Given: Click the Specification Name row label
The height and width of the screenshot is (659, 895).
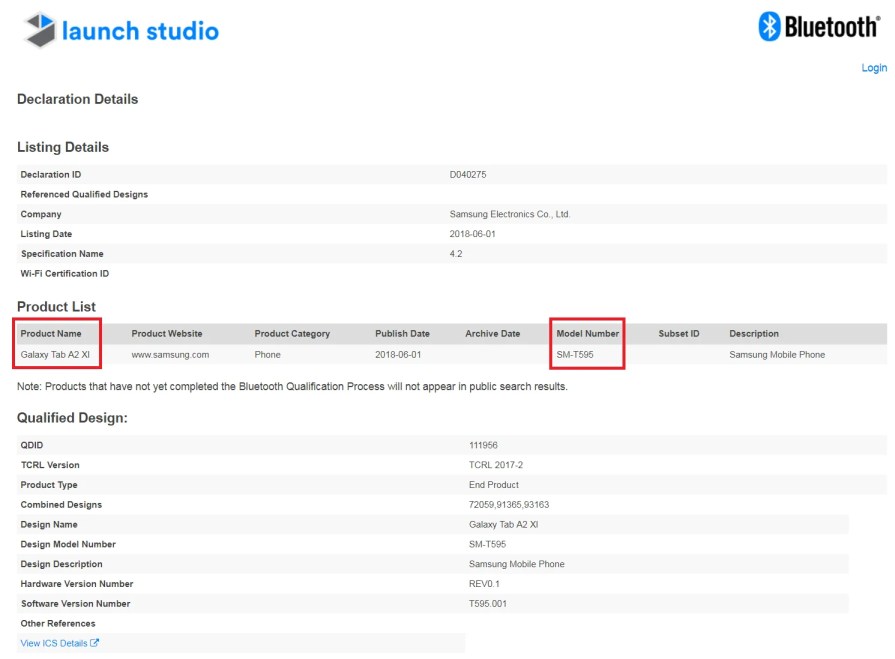Looking at the screenshot, I should click(x=62, y=254).
